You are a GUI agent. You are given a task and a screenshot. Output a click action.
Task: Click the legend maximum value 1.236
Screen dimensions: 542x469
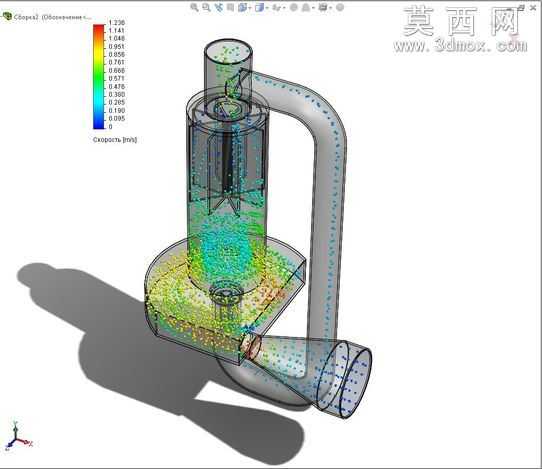tap(117, 22)
